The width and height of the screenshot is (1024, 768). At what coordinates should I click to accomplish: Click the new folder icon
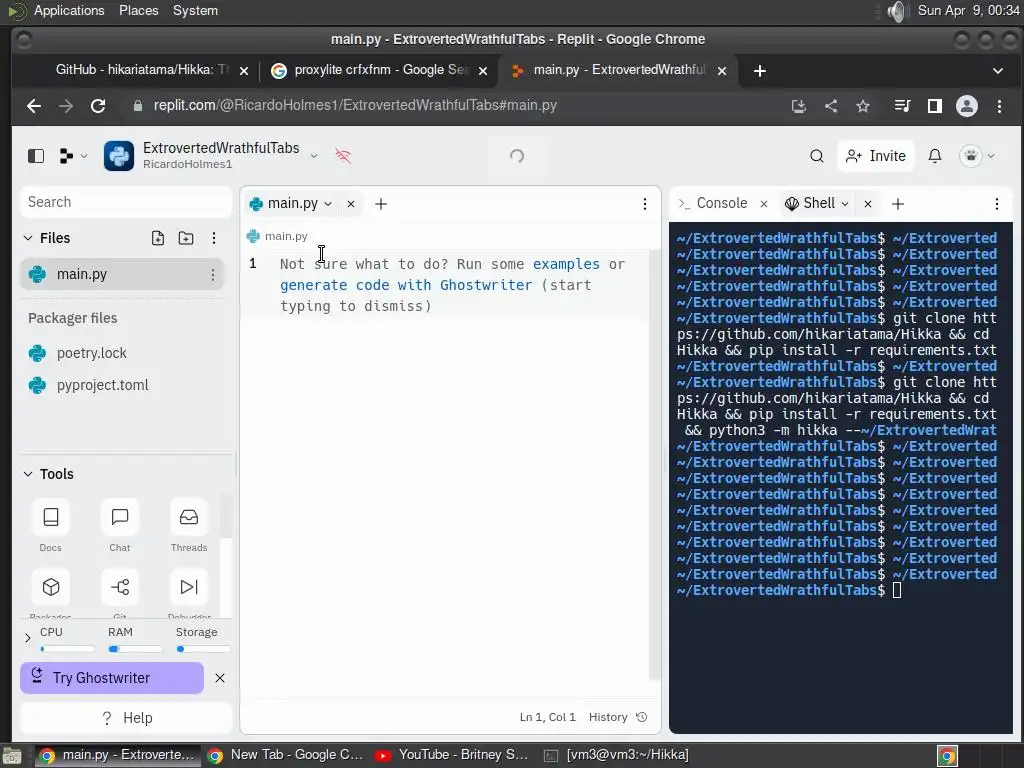[186, 238]
